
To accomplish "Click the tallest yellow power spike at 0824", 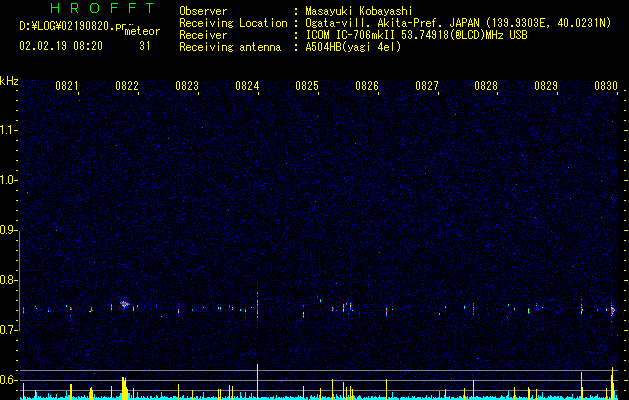I will tap(258, 381).
